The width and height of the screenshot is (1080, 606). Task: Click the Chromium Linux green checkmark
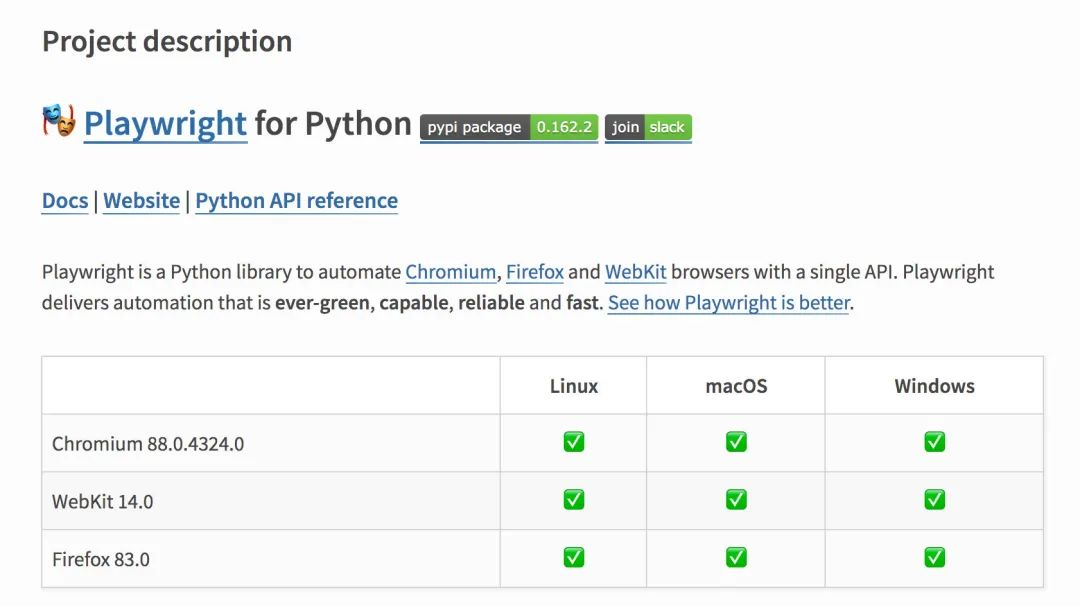[574, 442]
